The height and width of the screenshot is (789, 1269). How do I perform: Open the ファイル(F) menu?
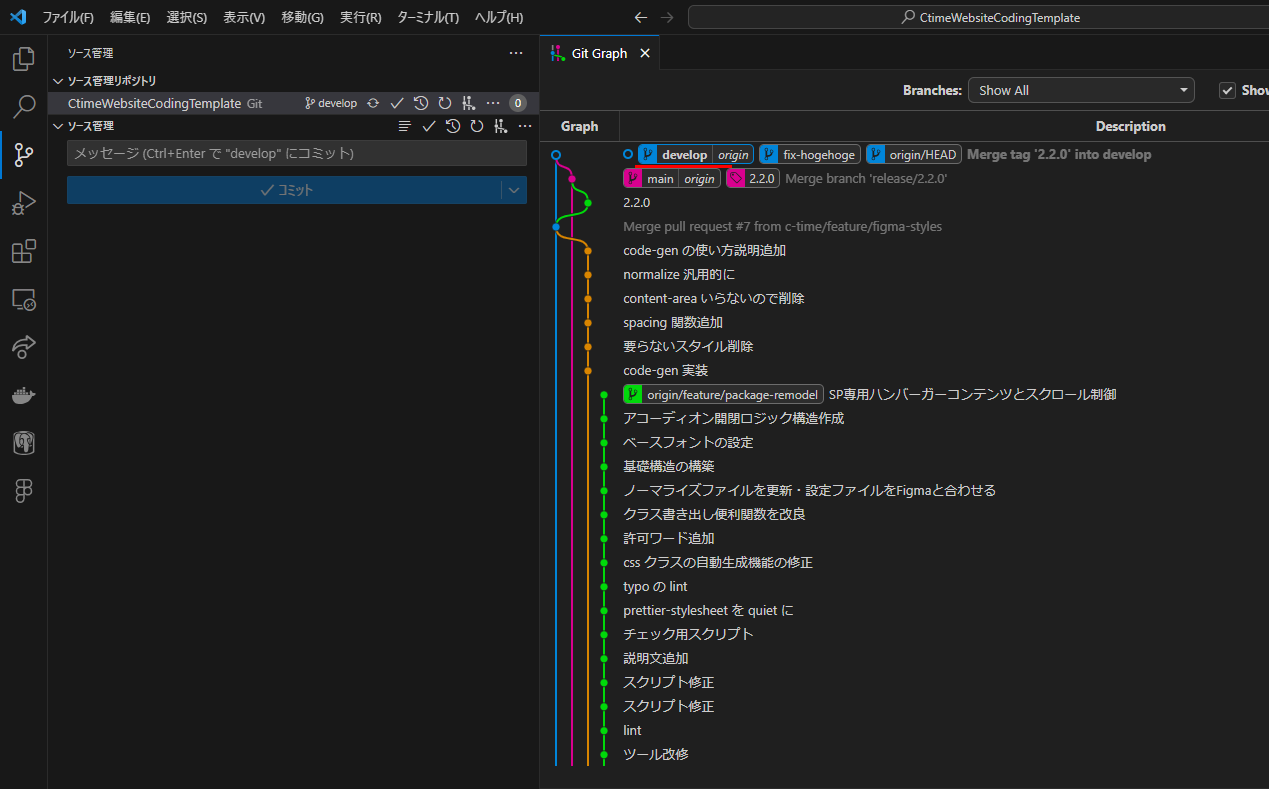click(68, 17)
